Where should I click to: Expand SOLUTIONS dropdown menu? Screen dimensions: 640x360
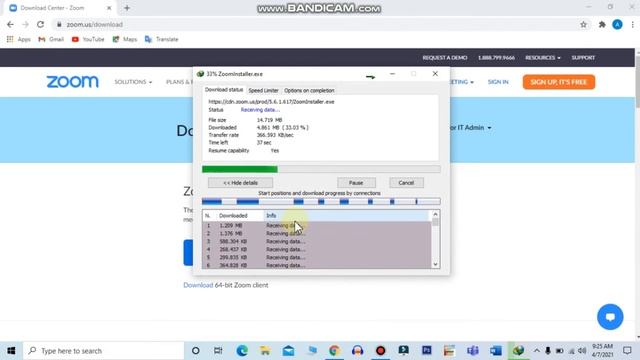(133, 82)
